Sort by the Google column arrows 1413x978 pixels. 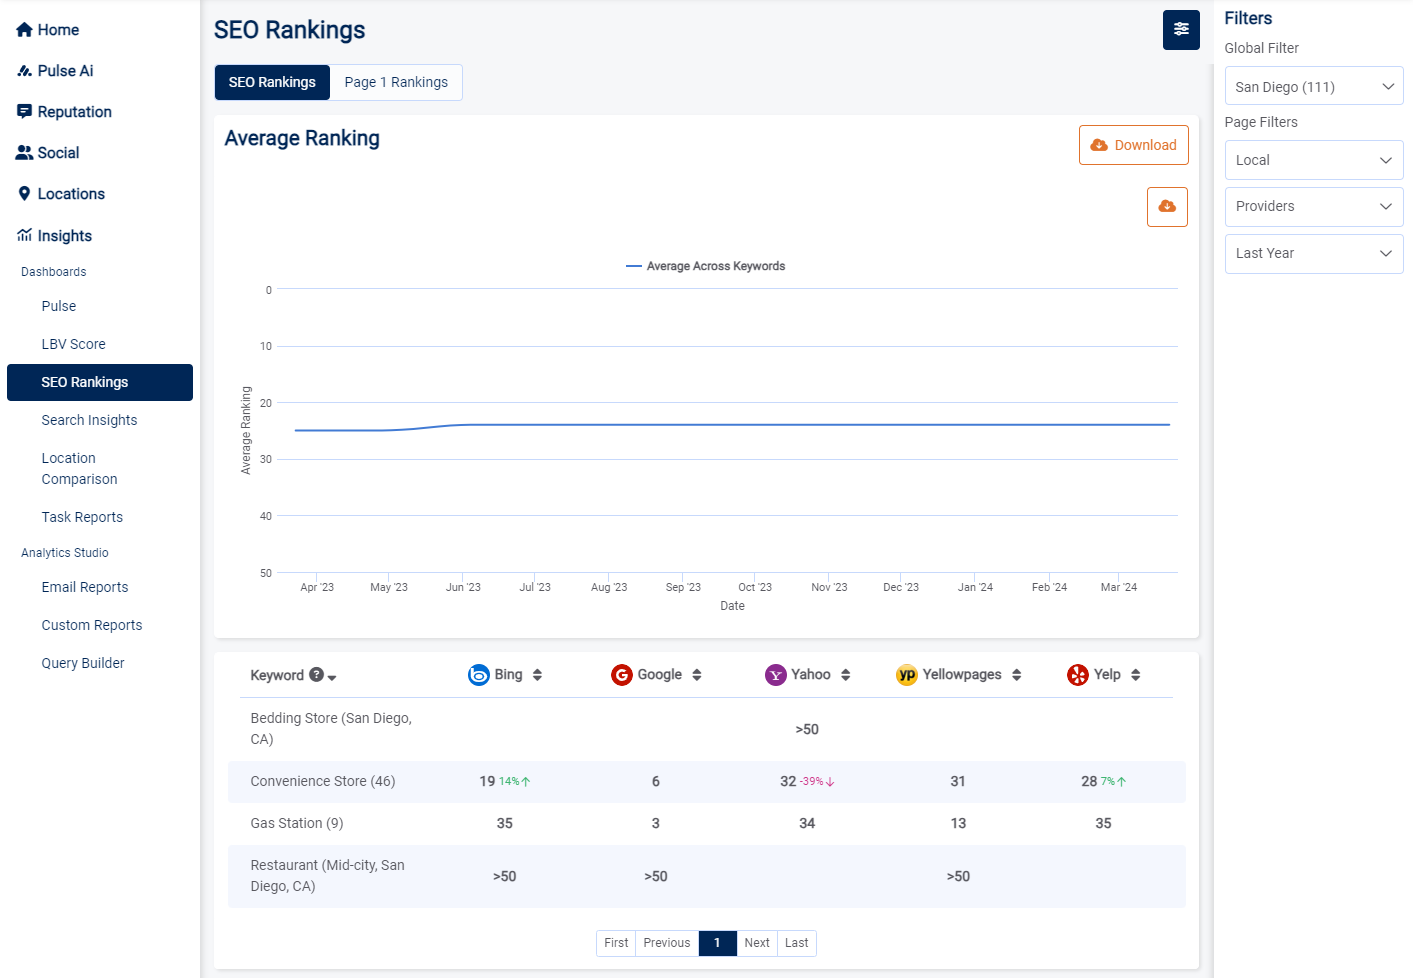point(697,675)
